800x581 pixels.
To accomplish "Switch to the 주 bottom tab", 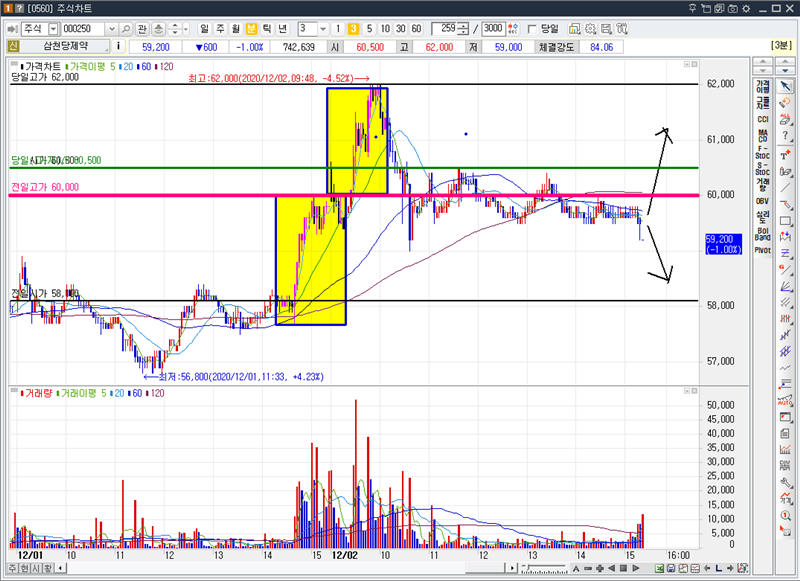I will pos(12,568).
